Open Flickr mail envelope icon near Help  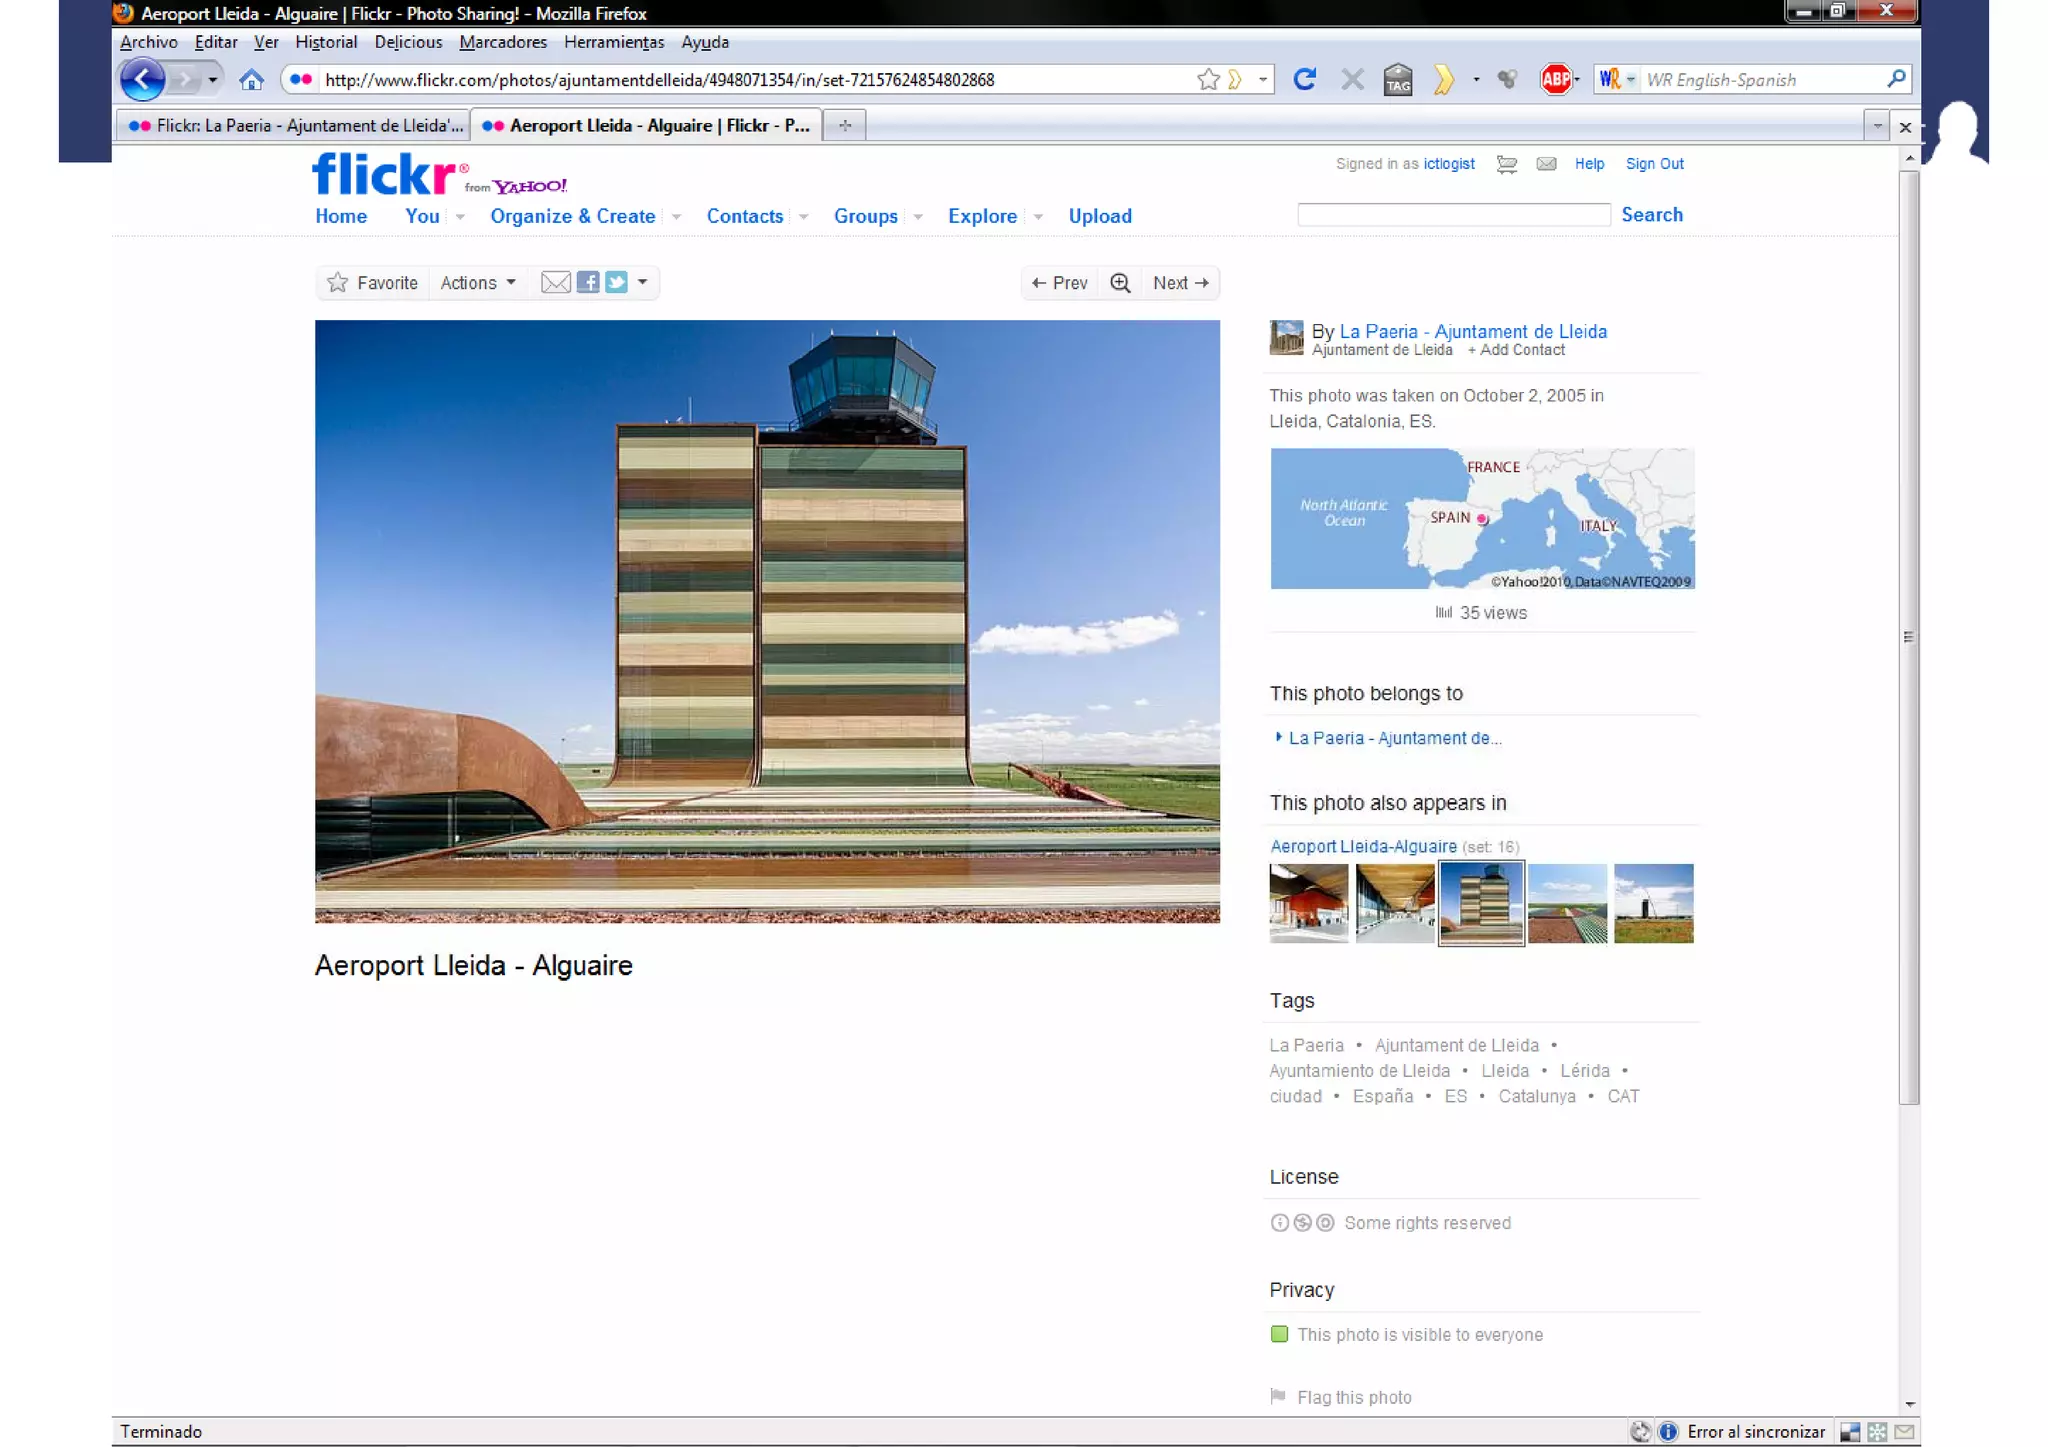(1546, 164)
